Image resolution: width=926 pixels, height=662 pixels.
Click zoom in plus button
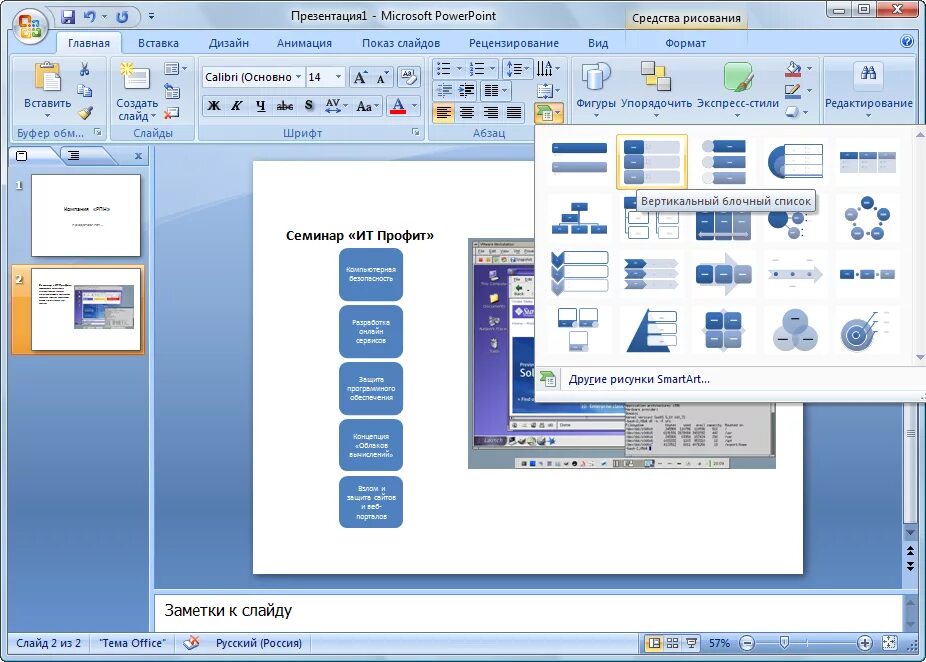(865, 643)
